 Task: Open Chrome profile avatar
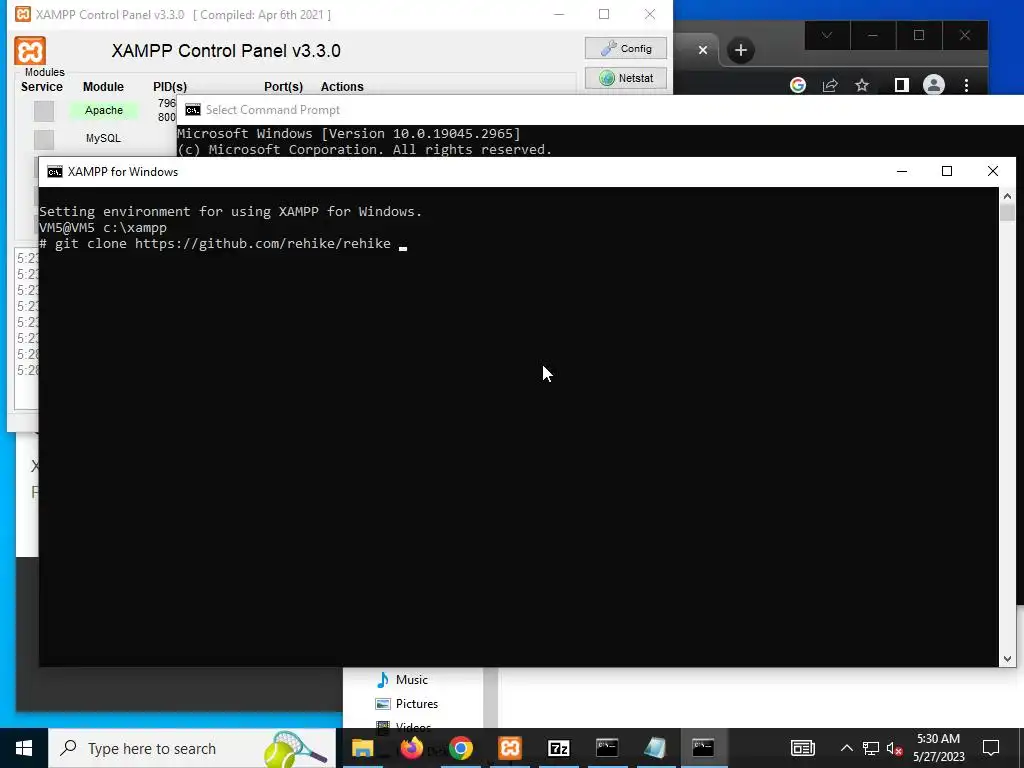coord(934,85)
